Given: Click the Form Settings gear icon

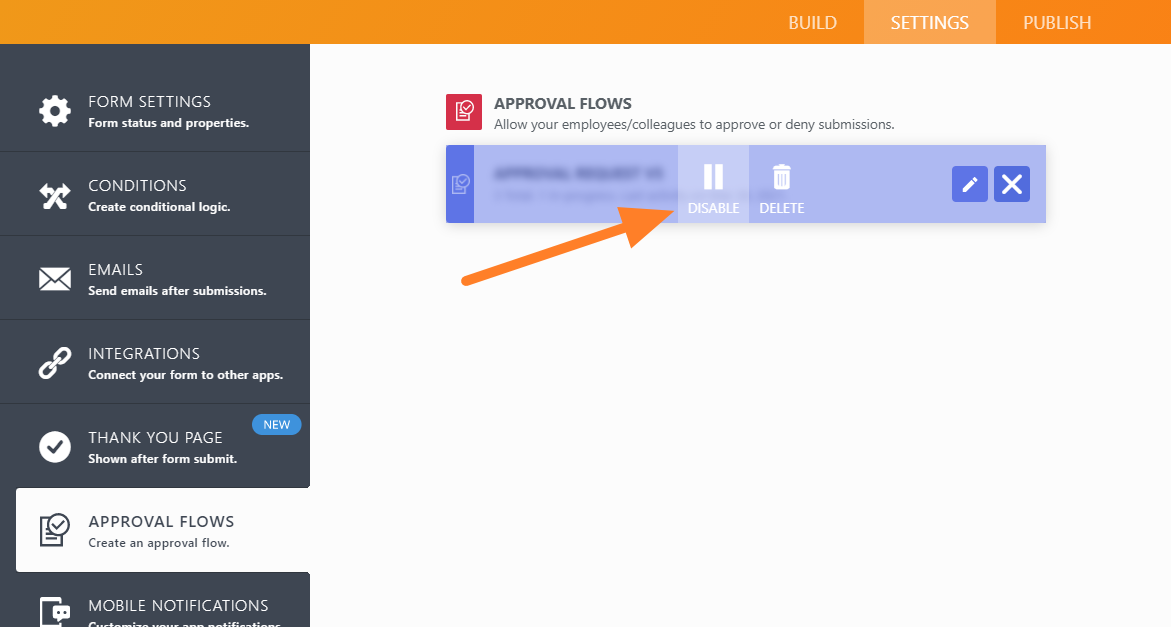Looking at the screenshot, I should tap(55, 111).
